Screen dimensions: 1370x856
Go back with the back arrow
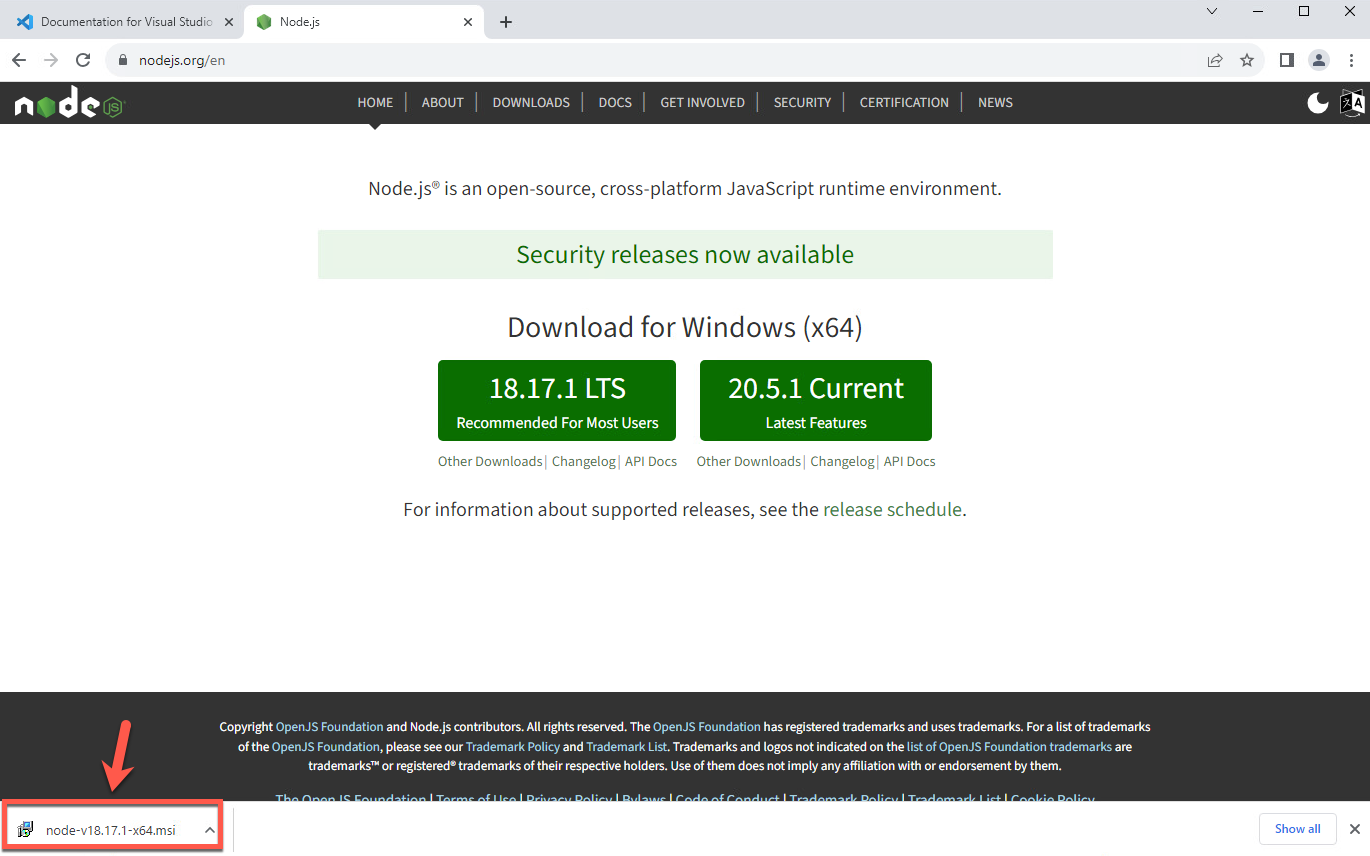[x=19, y=60]
